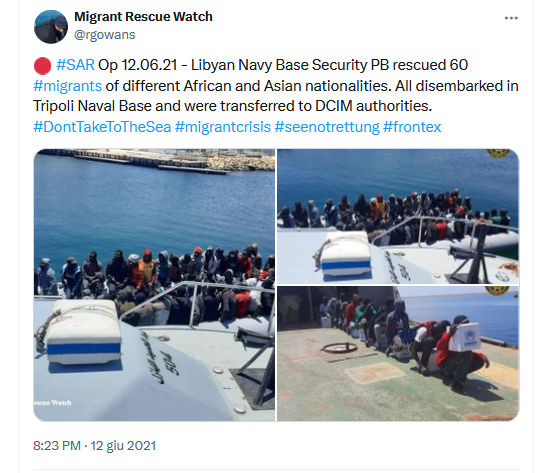Click the red circle emoji in the tweet

[x=42, y=66]
